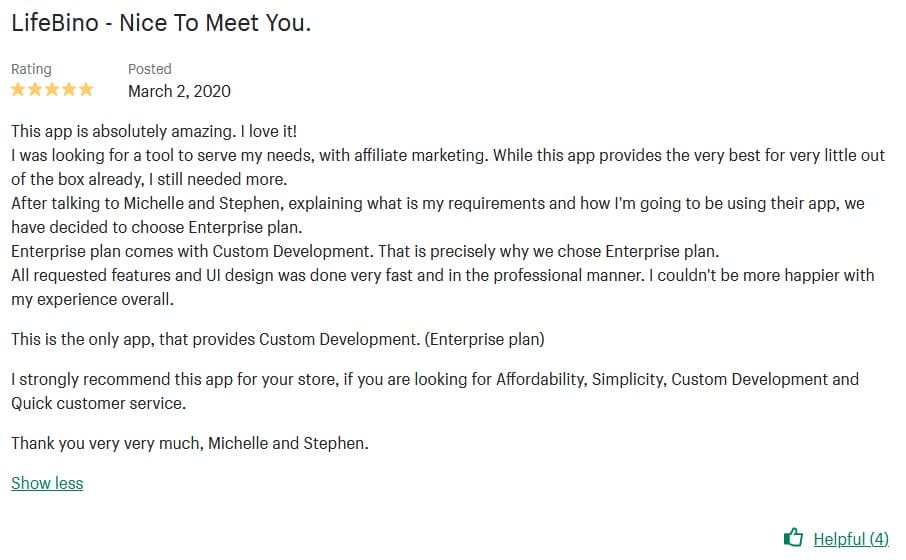The height and width of the screenshot is (560, 906).
Task: Click the second rating star
Action: 35,89
